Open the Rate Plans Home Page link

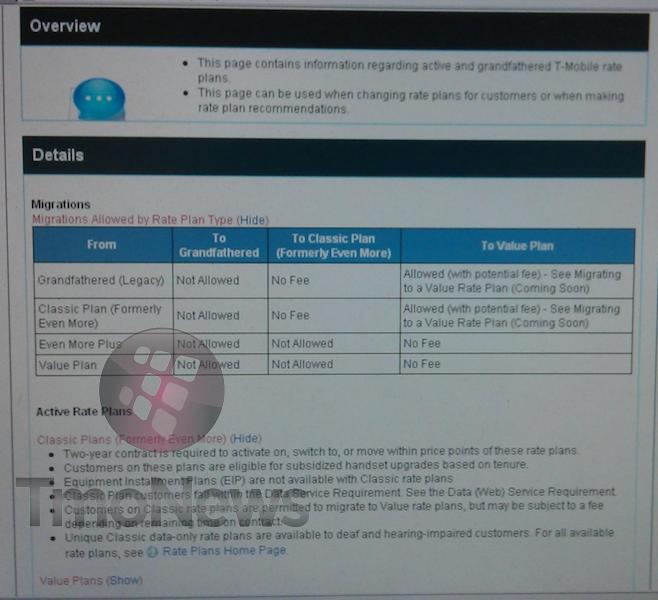pos(225,550)
